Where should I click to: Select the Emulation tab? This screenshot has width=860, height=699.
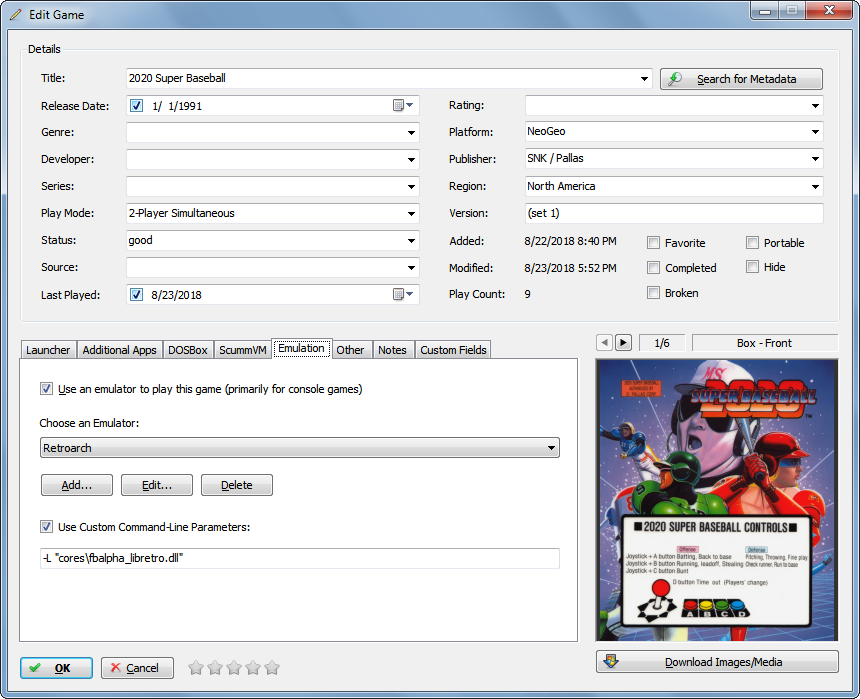[x=301, y=348]
